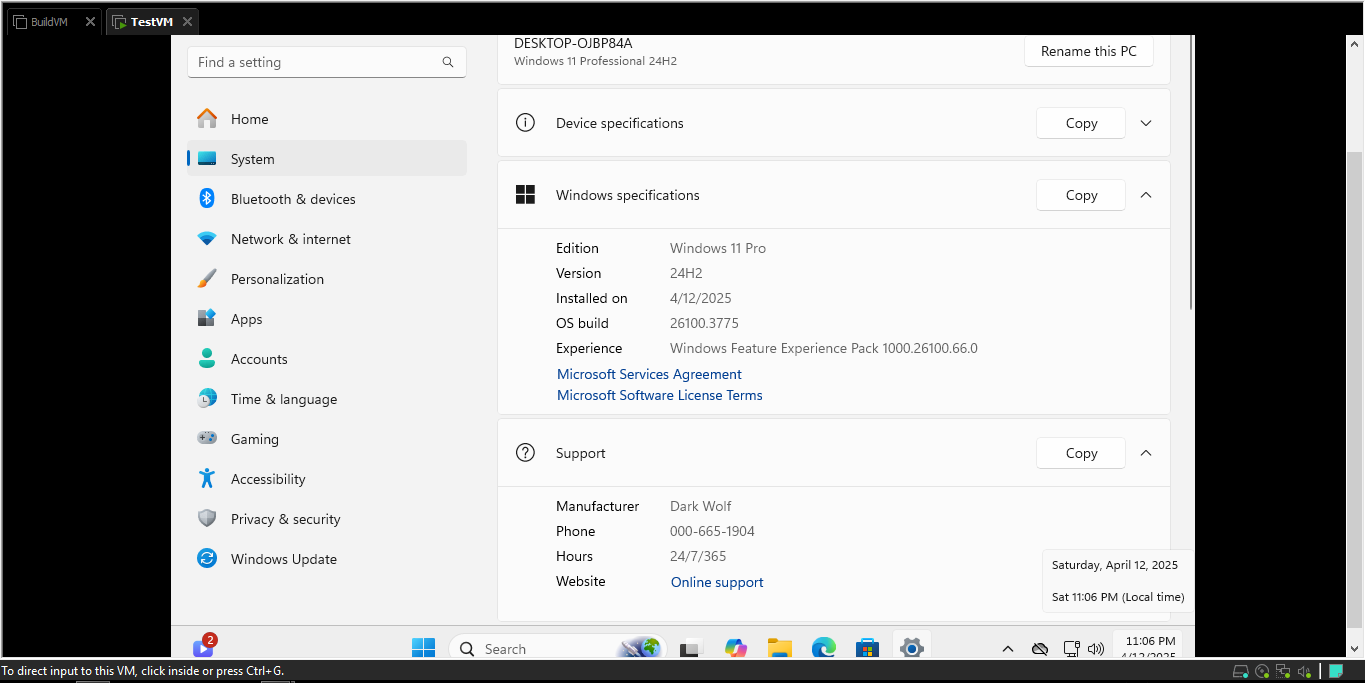This screenshot has width=1365, height=683.
Task: Click the Gaming controller icon
Action: pos(207,439)
